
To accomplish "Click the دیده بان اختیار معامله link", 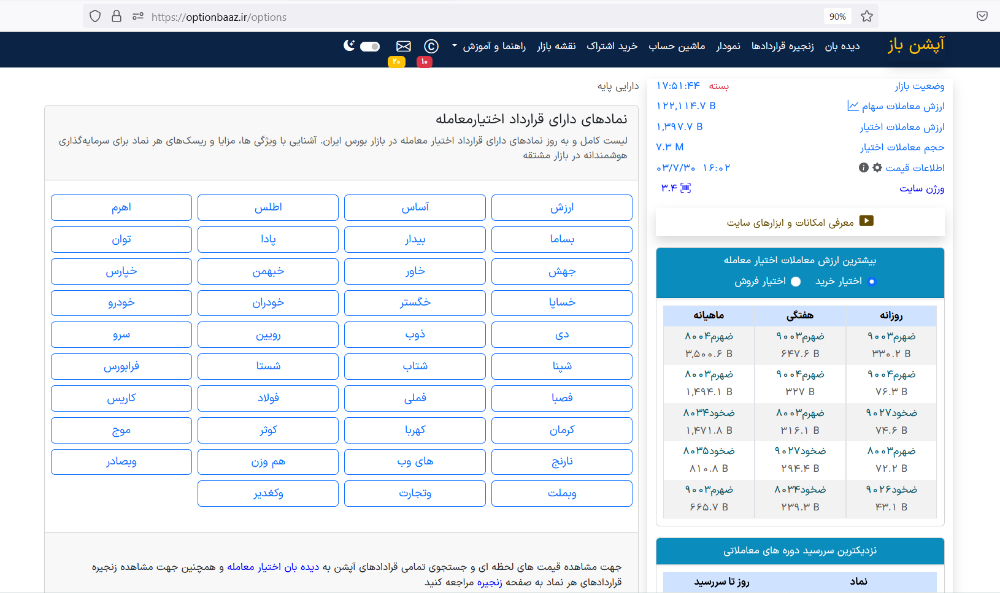I will click(x=273, y=567).
